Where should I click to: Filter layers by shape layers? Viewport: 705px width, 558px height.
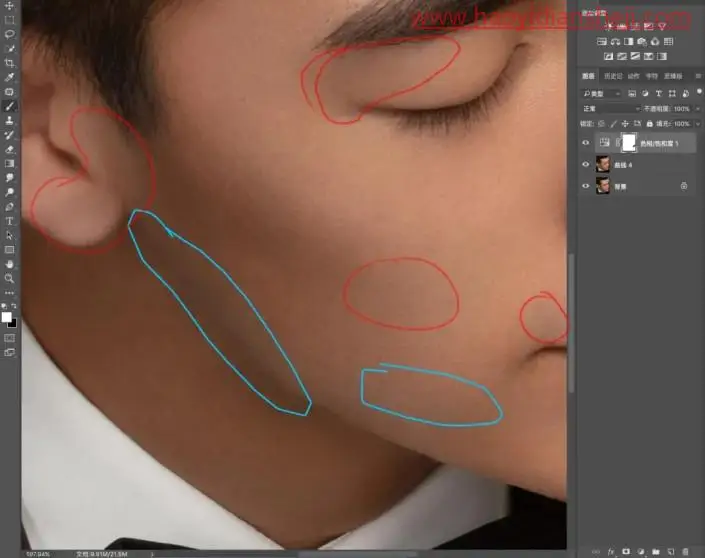[672, 94]
